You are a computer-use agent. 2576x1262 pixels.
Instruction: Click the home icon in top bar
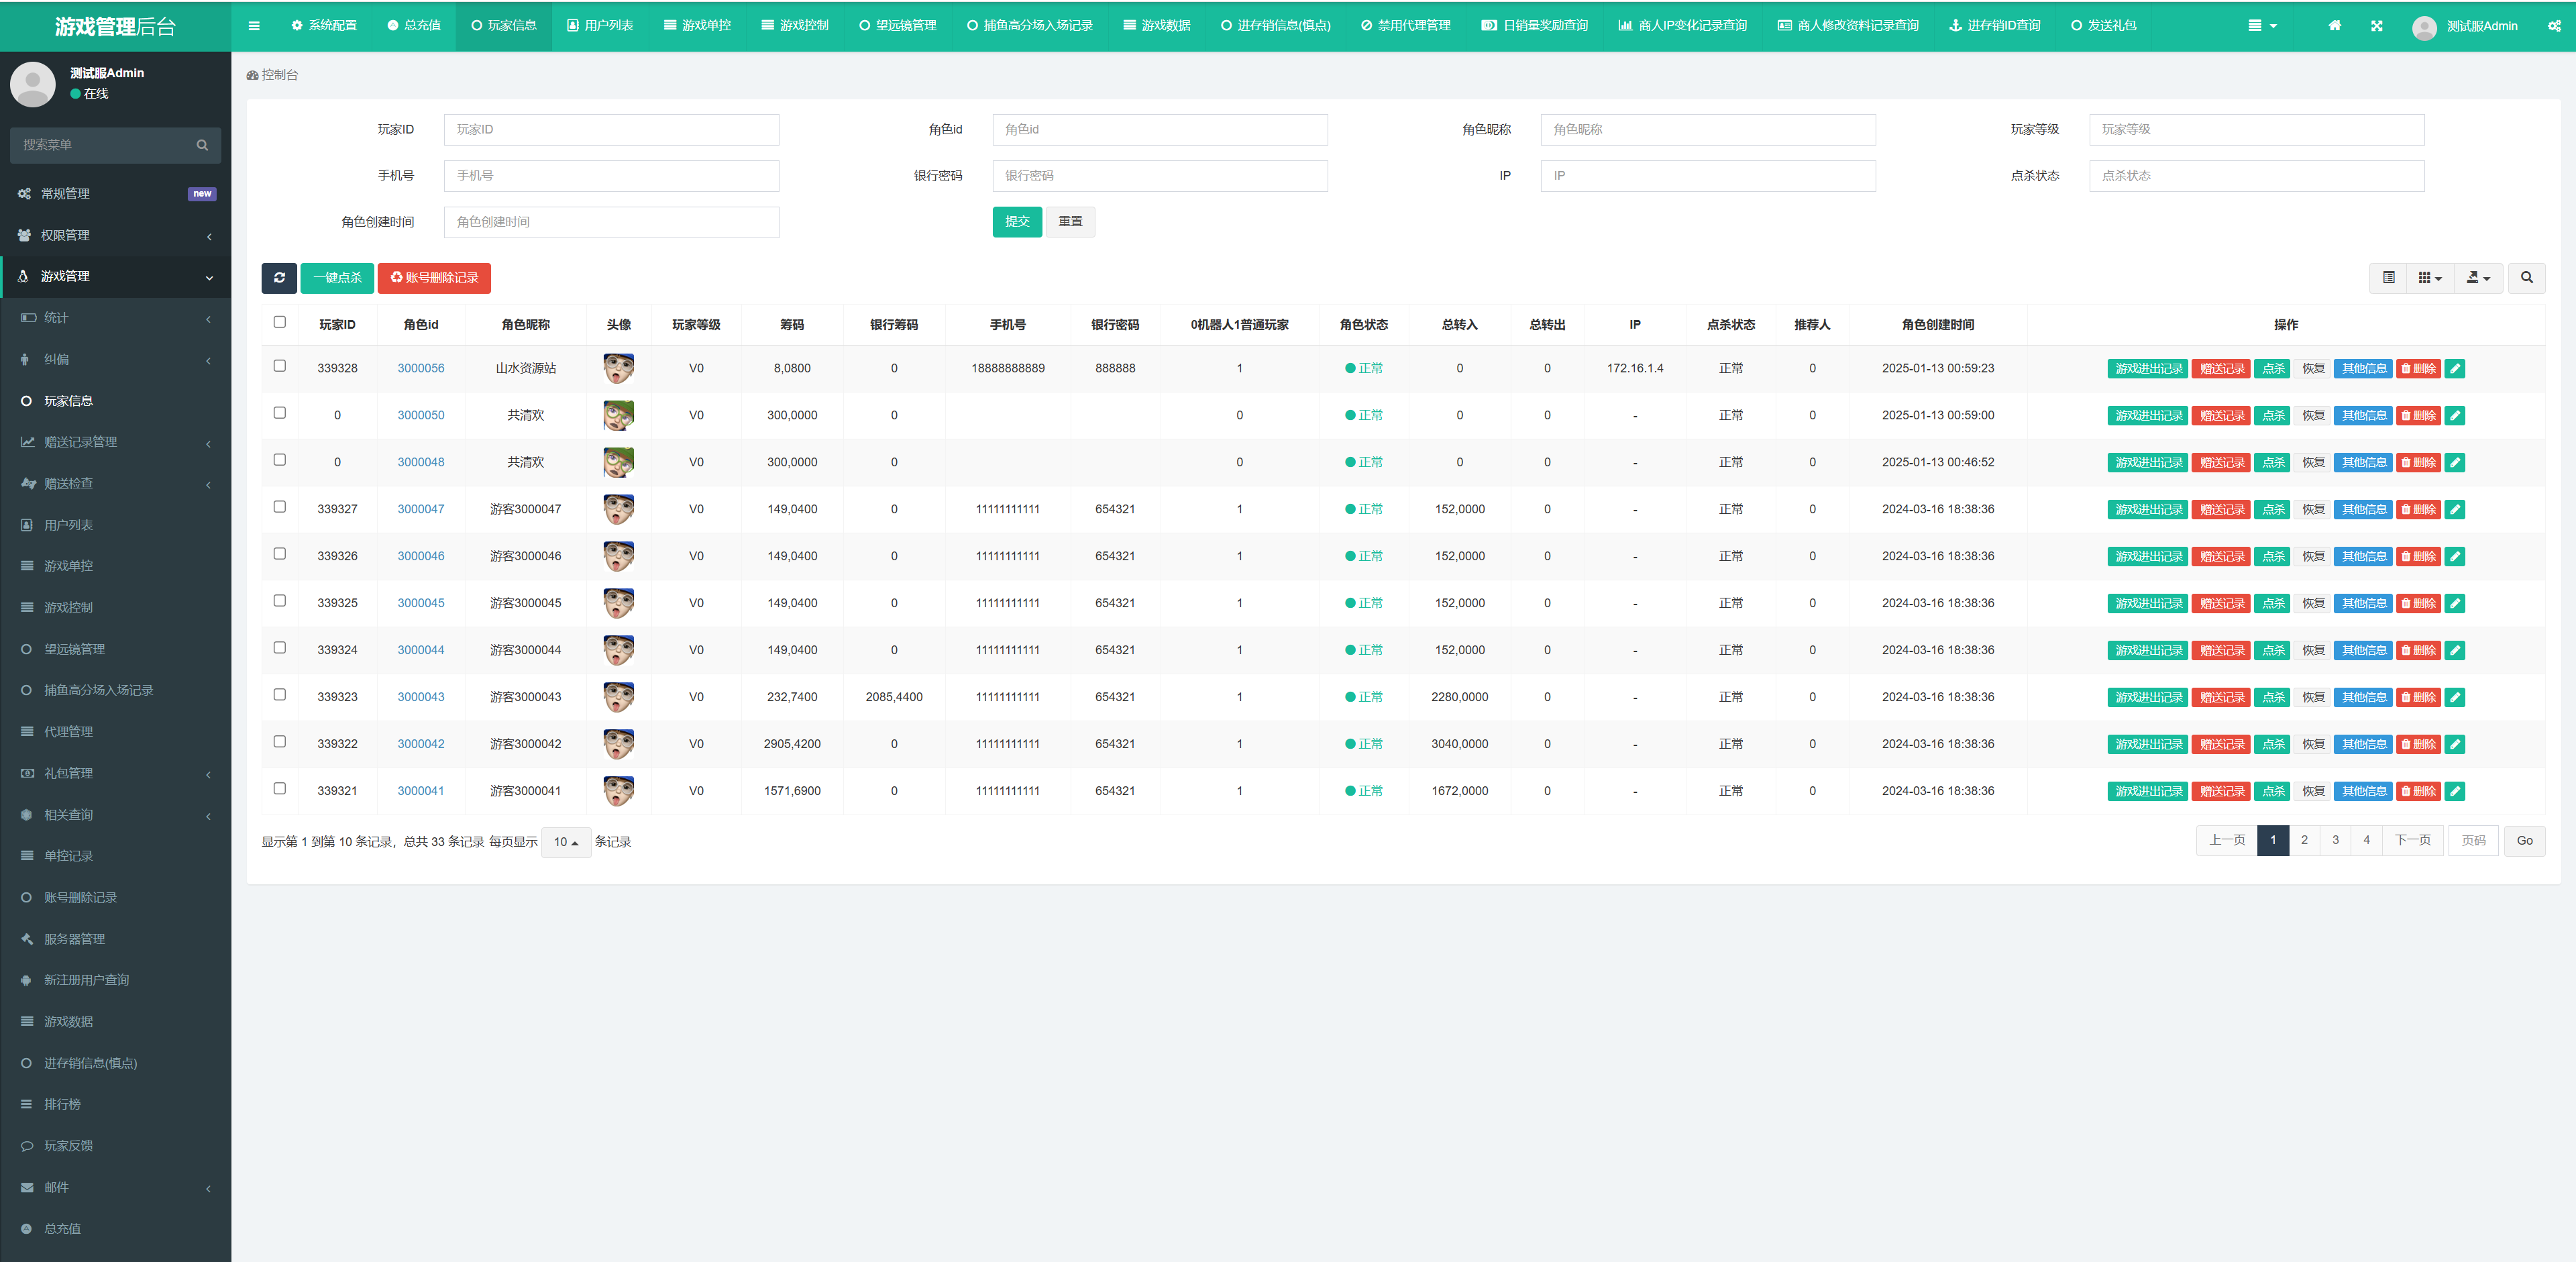pyautogui.click(x=2334, y=26)
